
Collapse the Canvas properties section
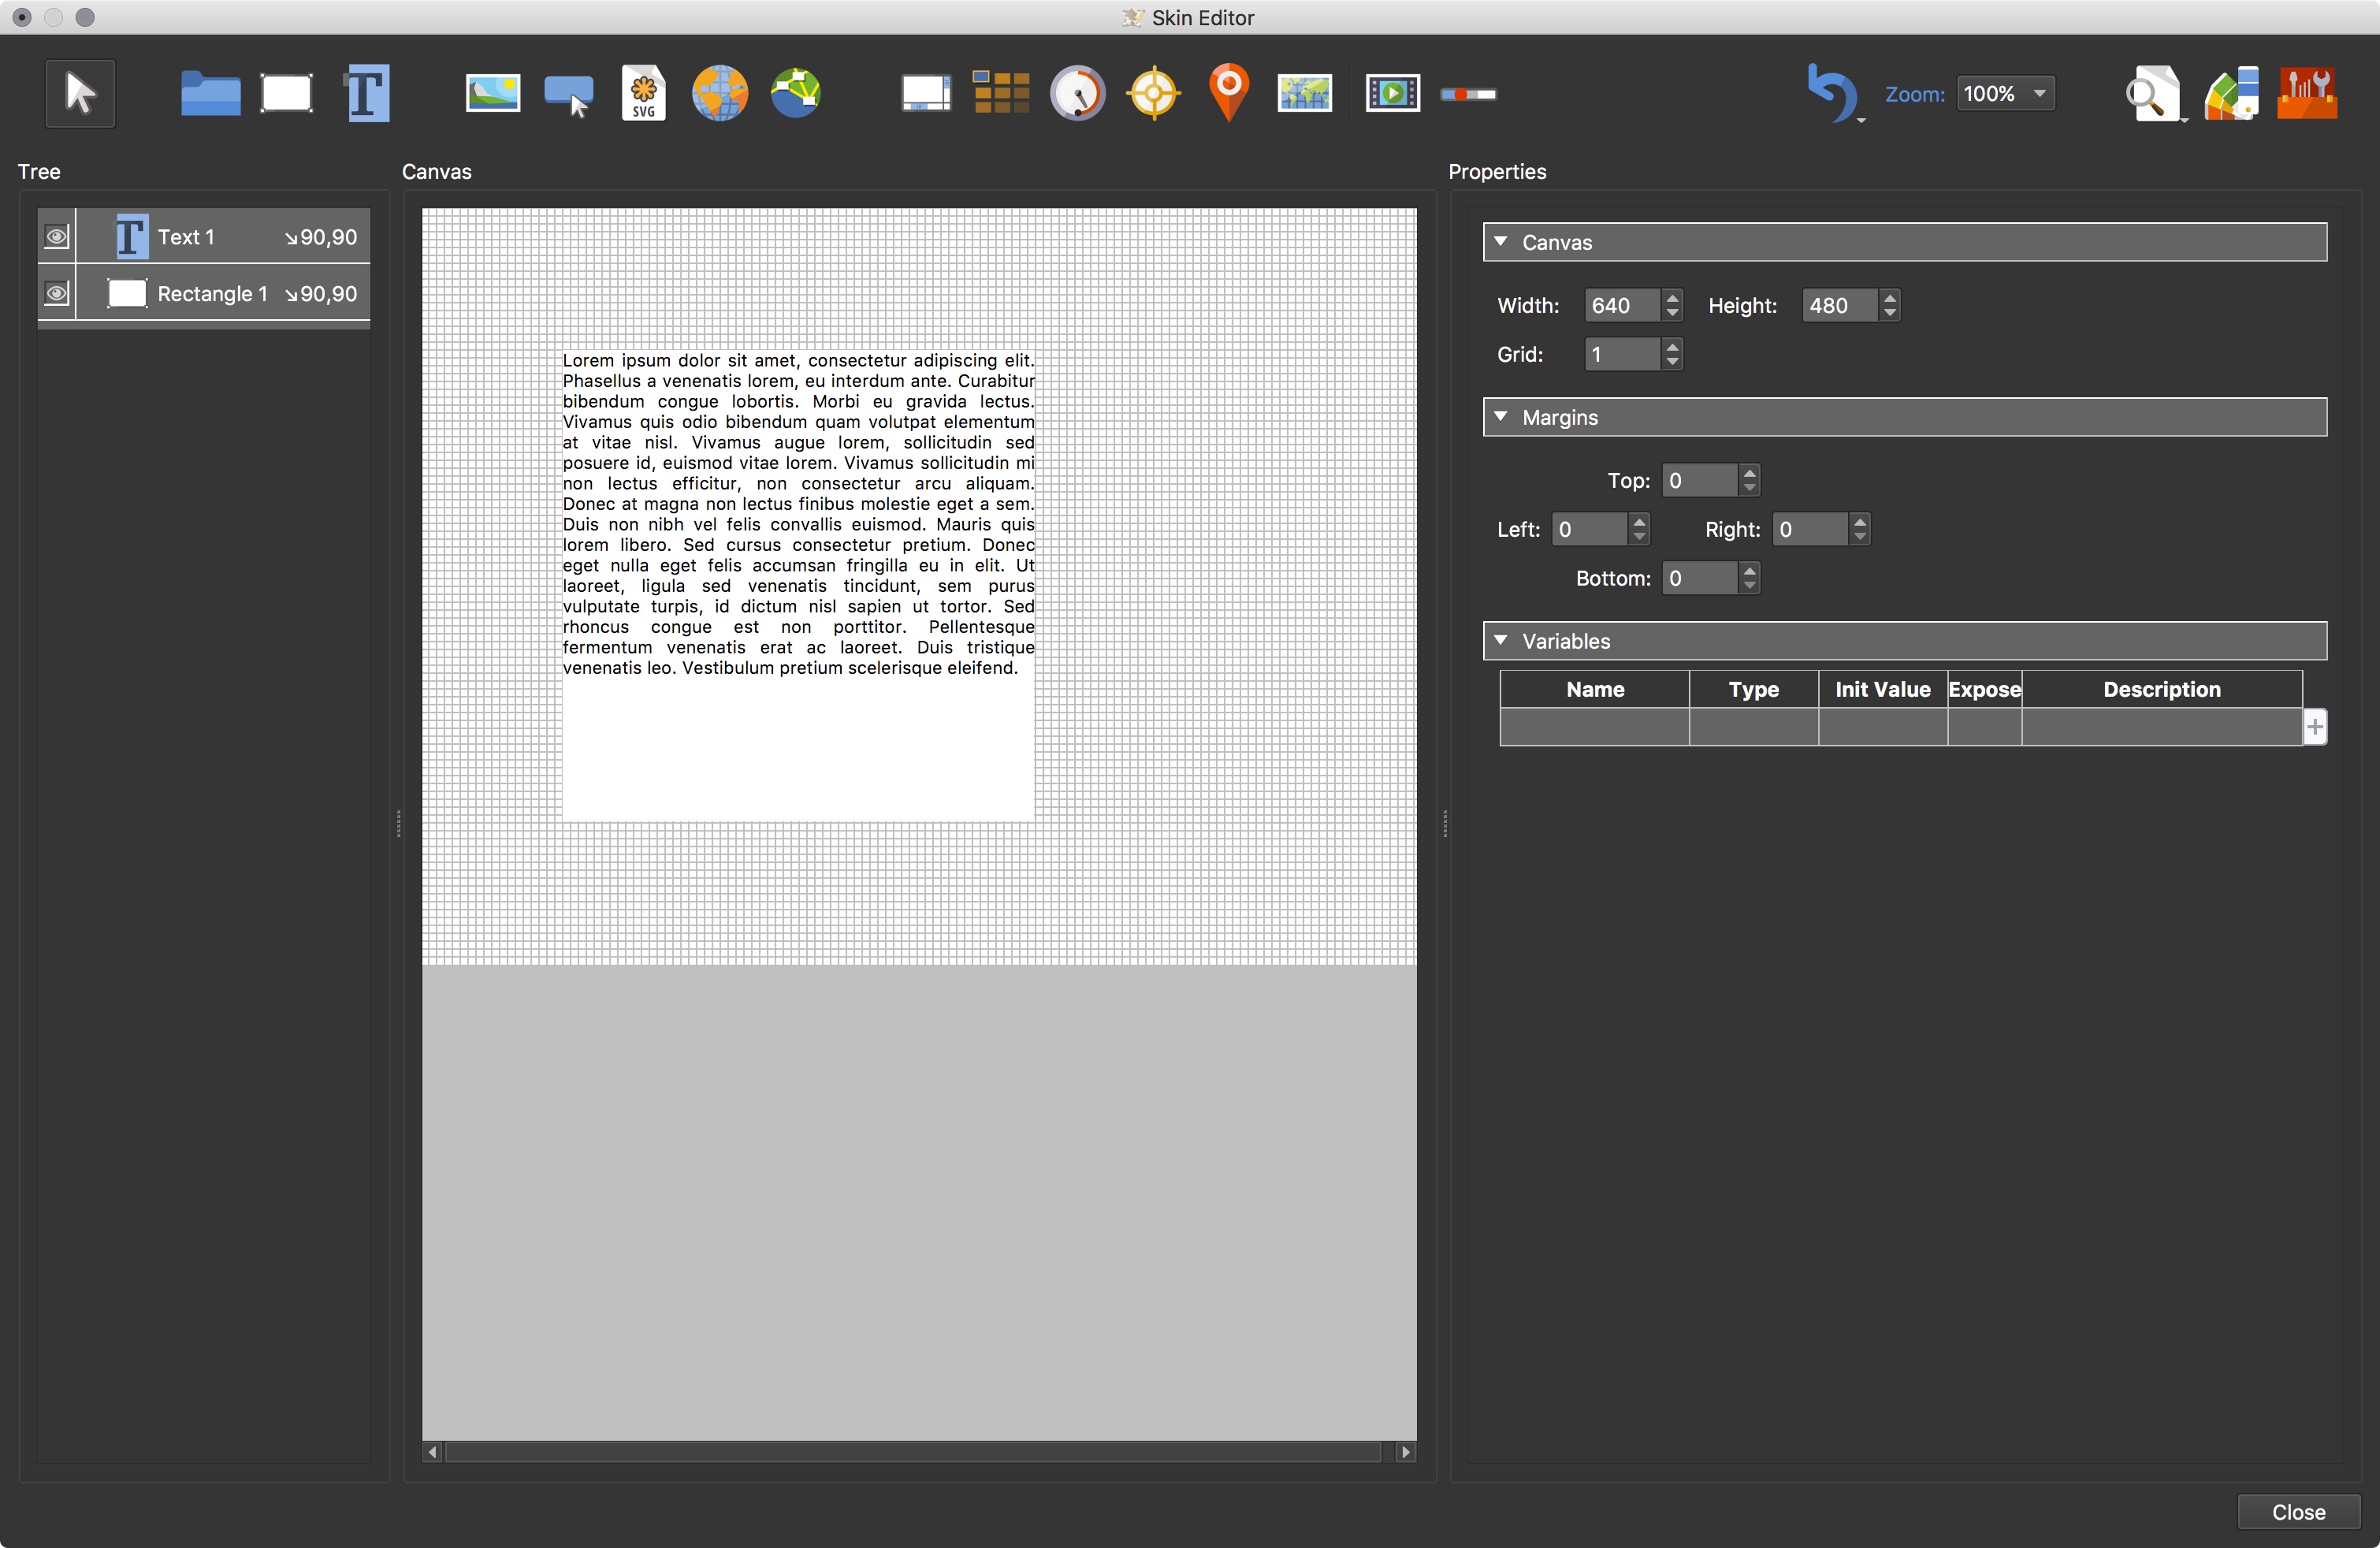1501,242
